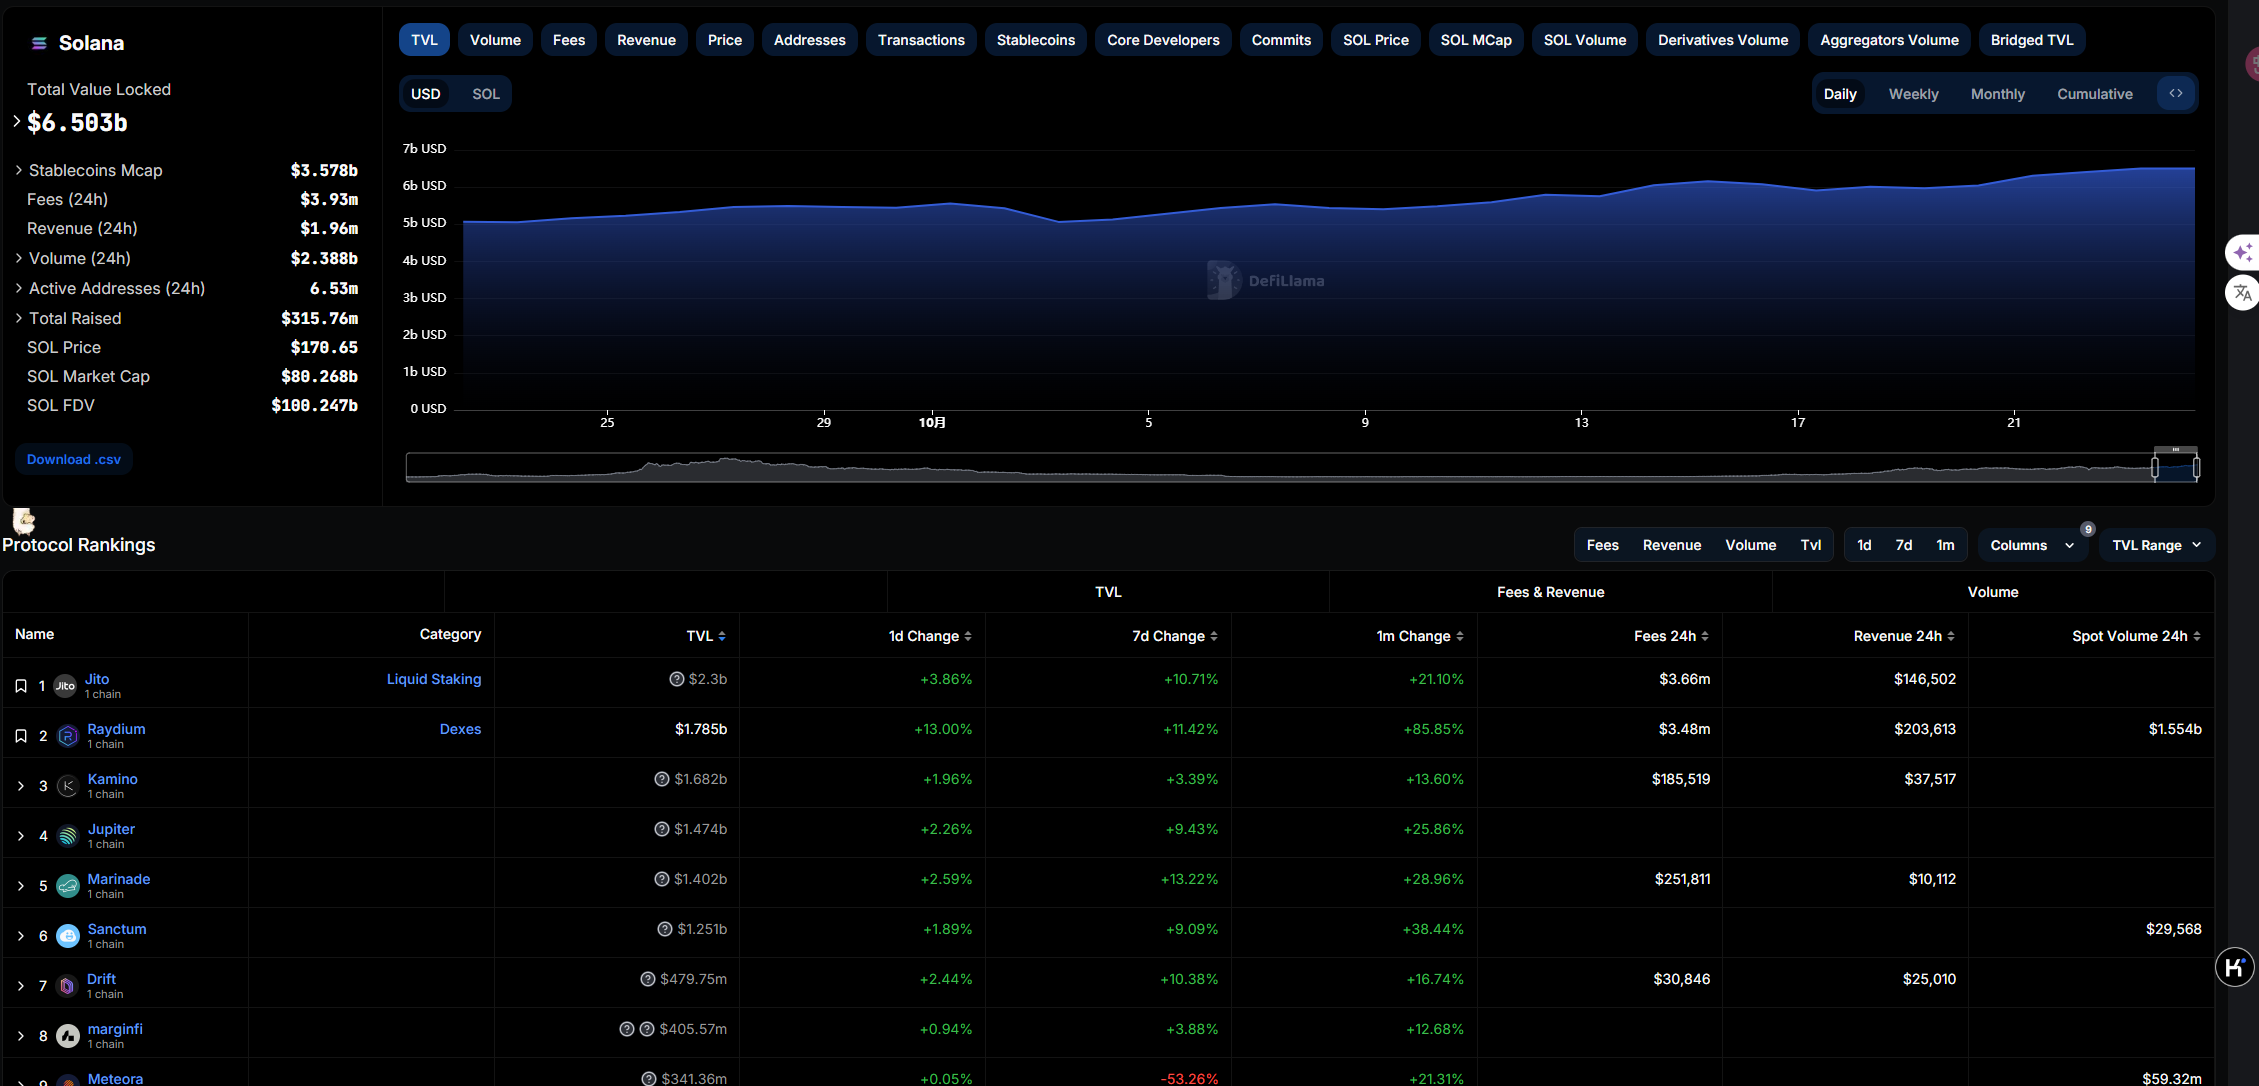Click the Download .csv button
Screen dimensions: 2259x1086
(74, 459)
